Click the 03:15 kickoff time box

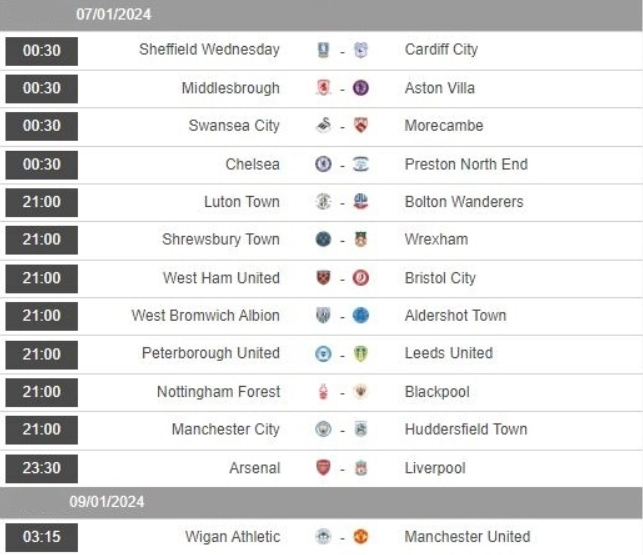41,537
